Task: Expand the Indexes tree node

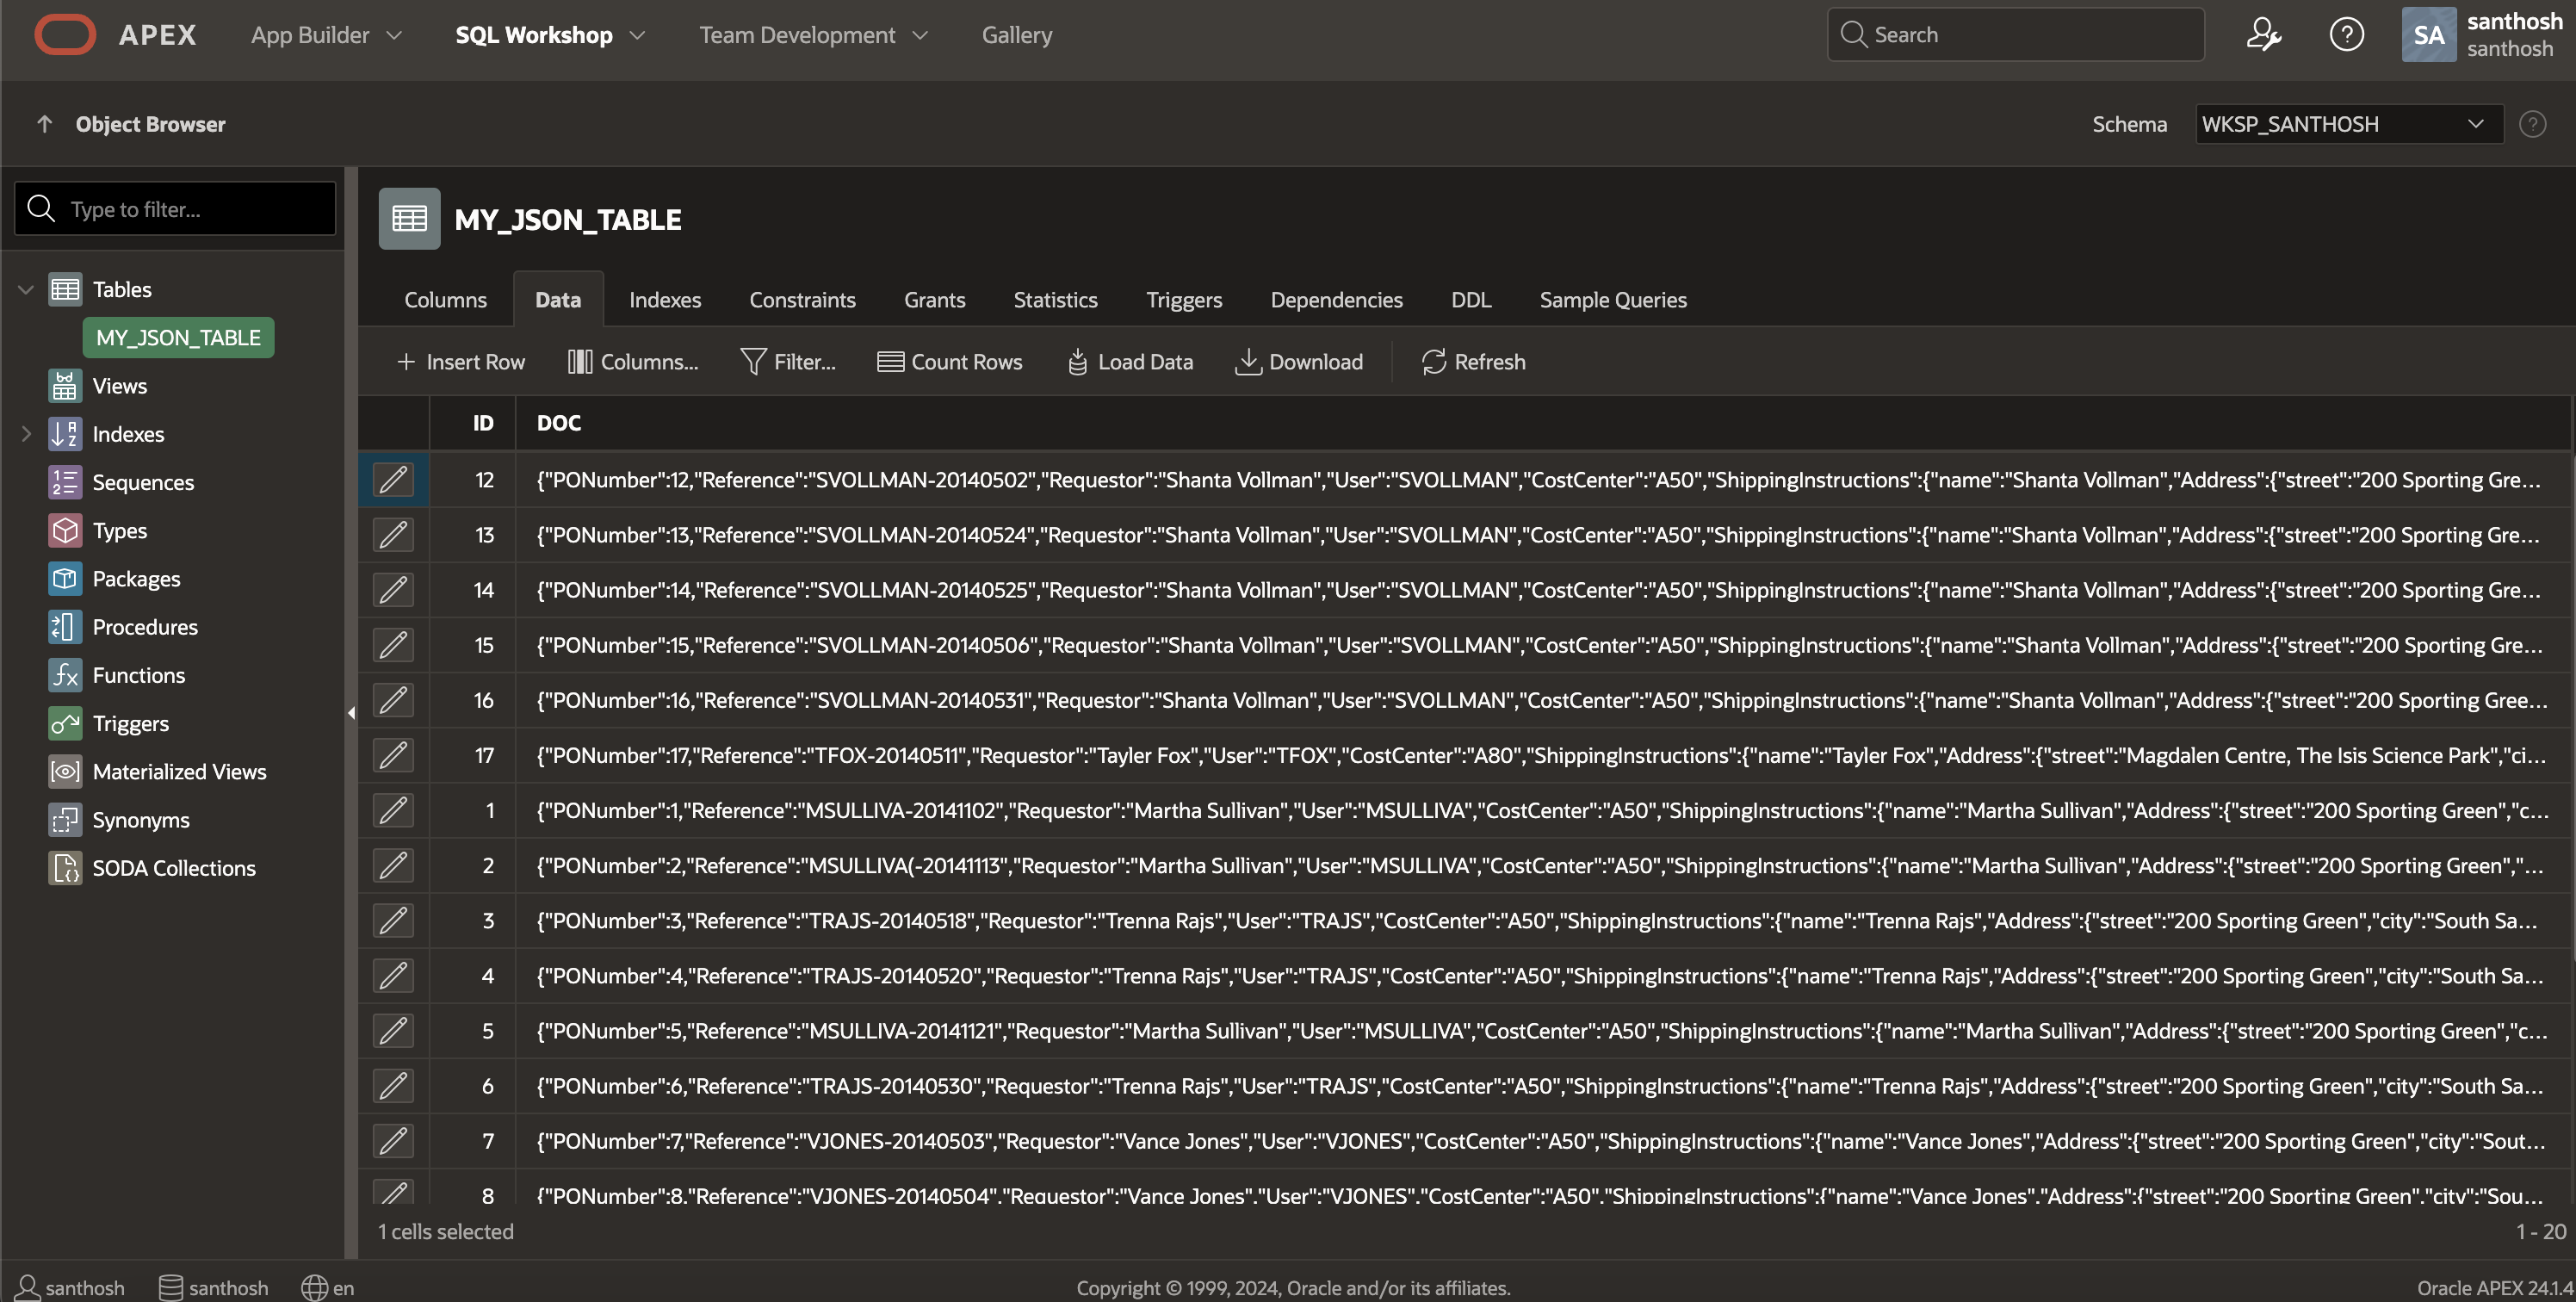Action: (x=26, y=434)
